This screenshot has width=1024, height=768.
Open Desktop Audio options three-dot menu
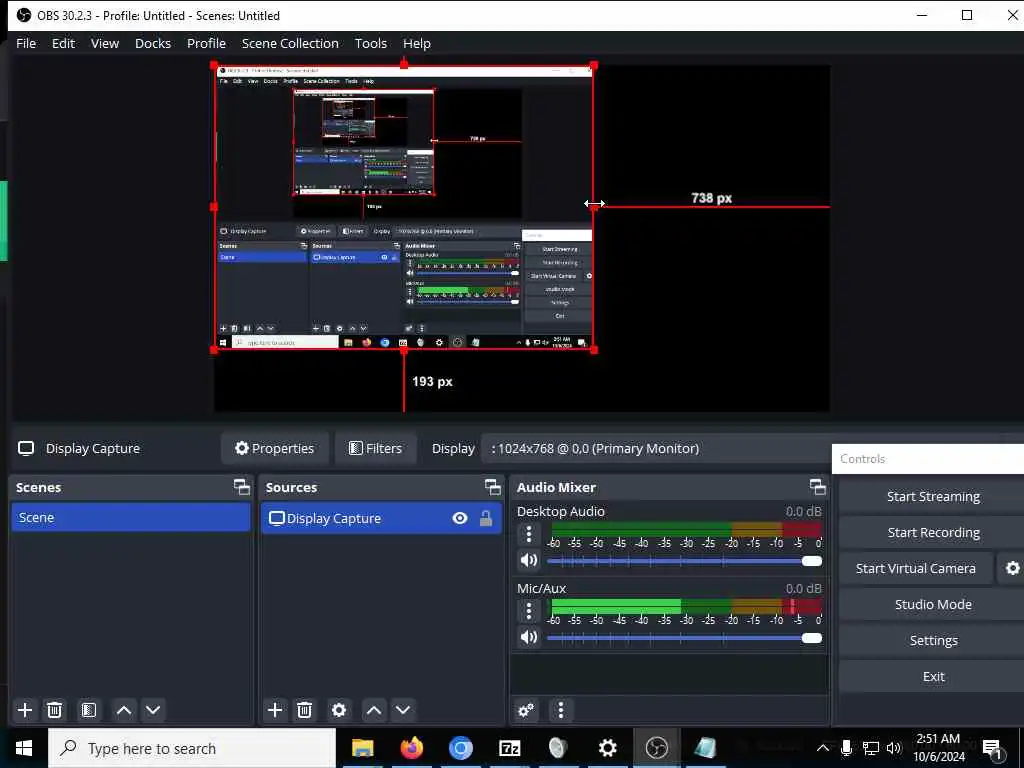pyautogui.click(x=529, y=535)
